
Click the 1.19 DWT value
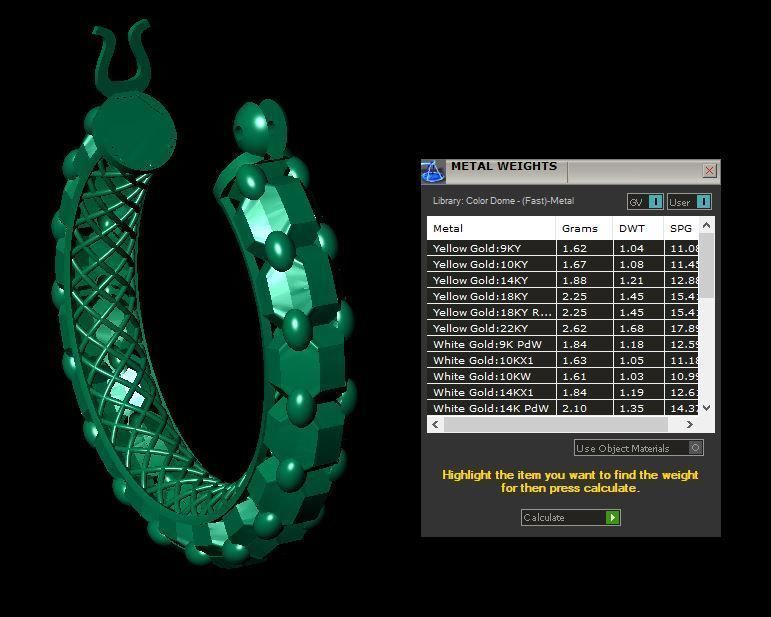[631, 392]
